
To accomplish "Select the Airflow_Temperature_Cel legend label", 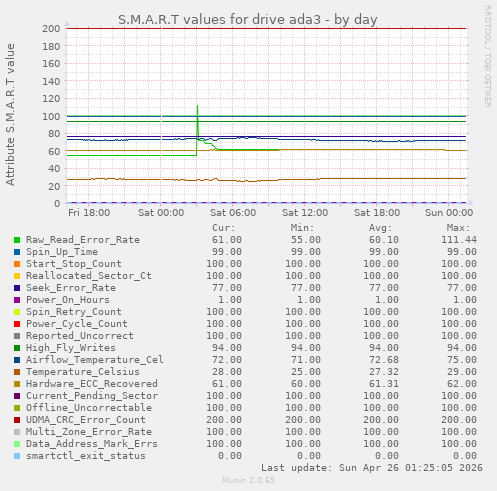I will pos(95,360).
